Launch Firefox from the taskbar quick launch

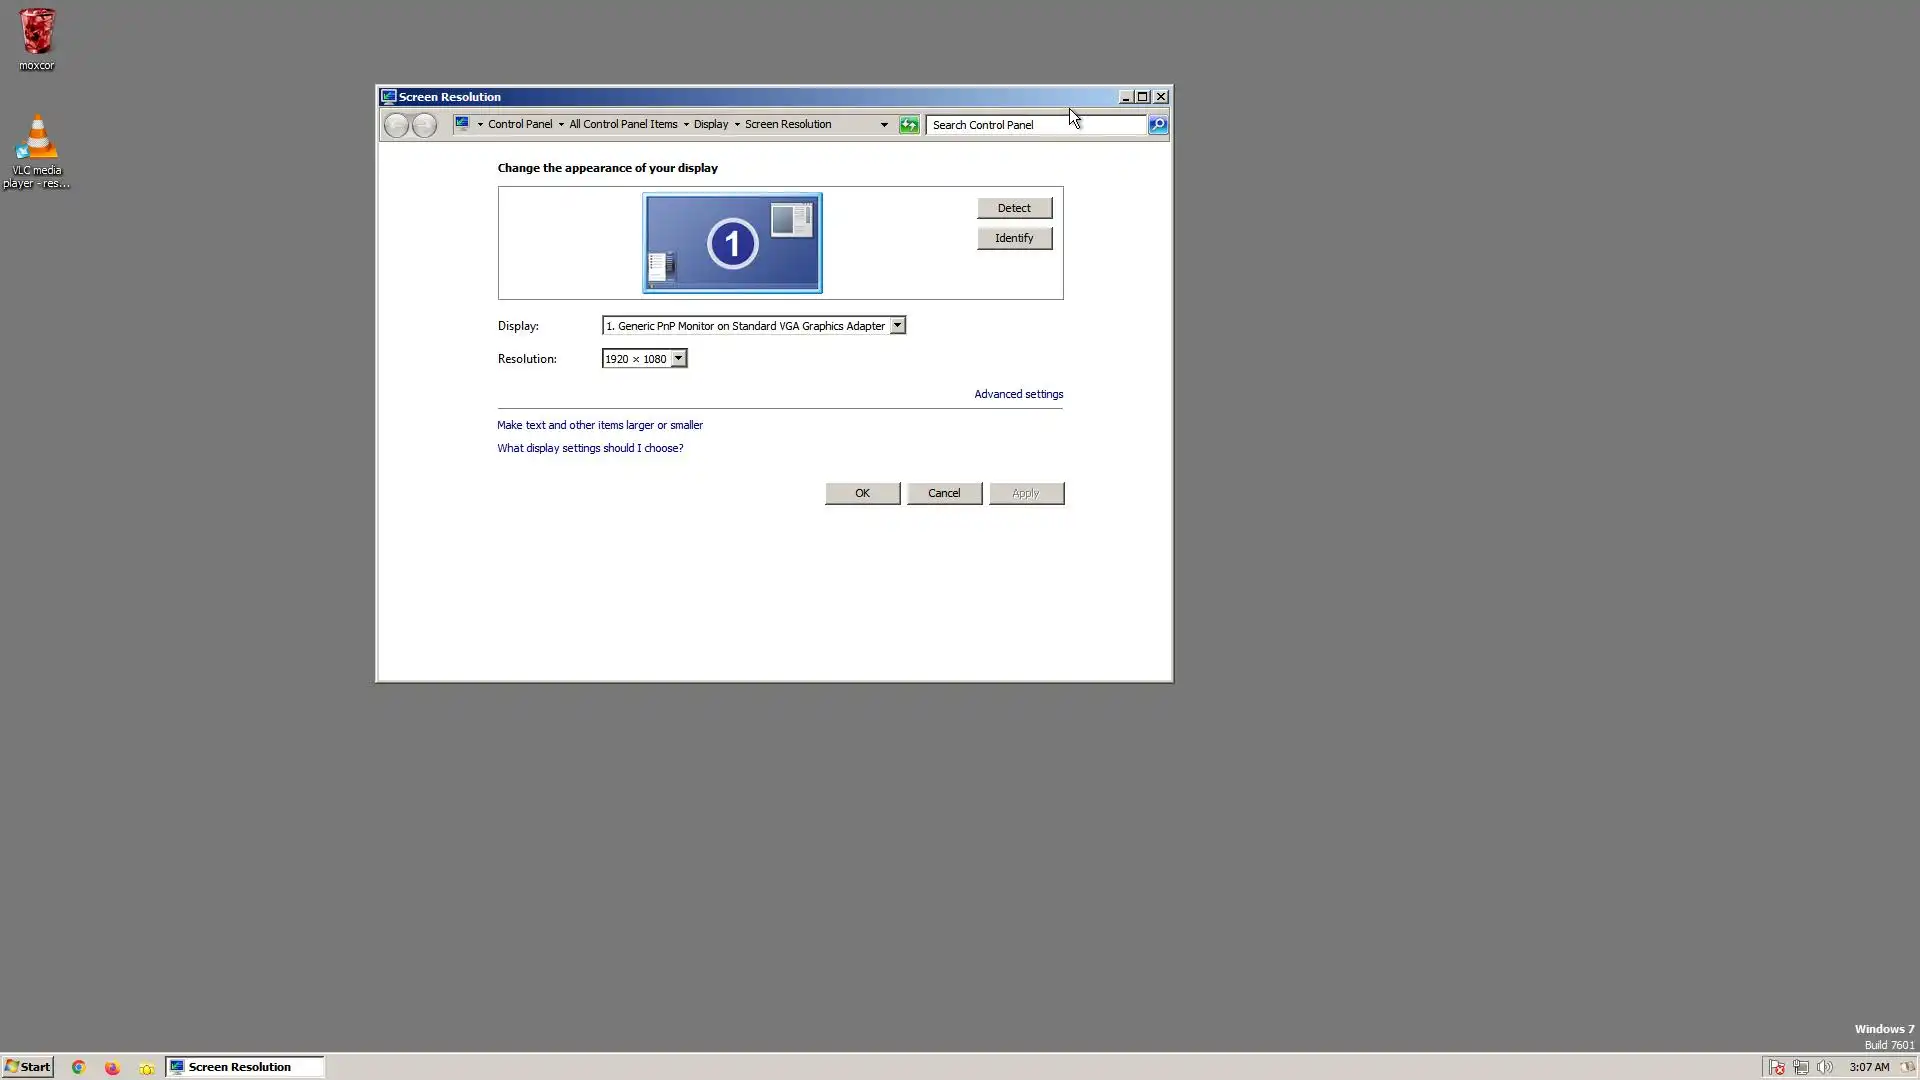(112, 1067)
